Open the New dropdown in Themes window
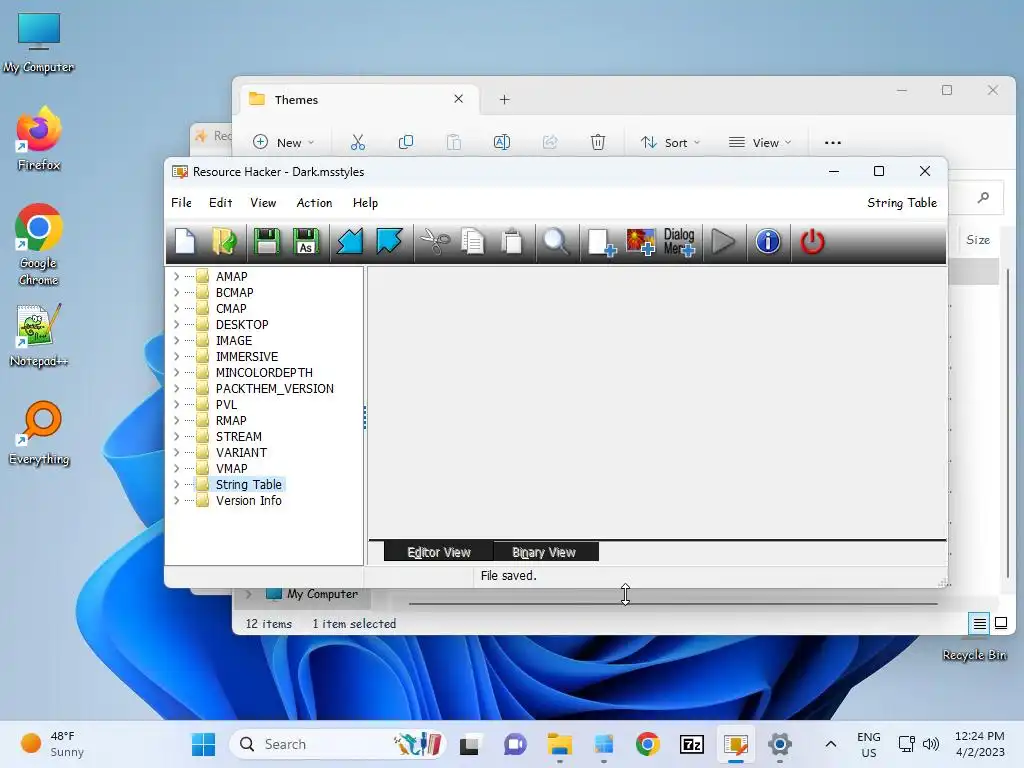The width and height of the screenshot is (1024, 768). tap(283, 142)
